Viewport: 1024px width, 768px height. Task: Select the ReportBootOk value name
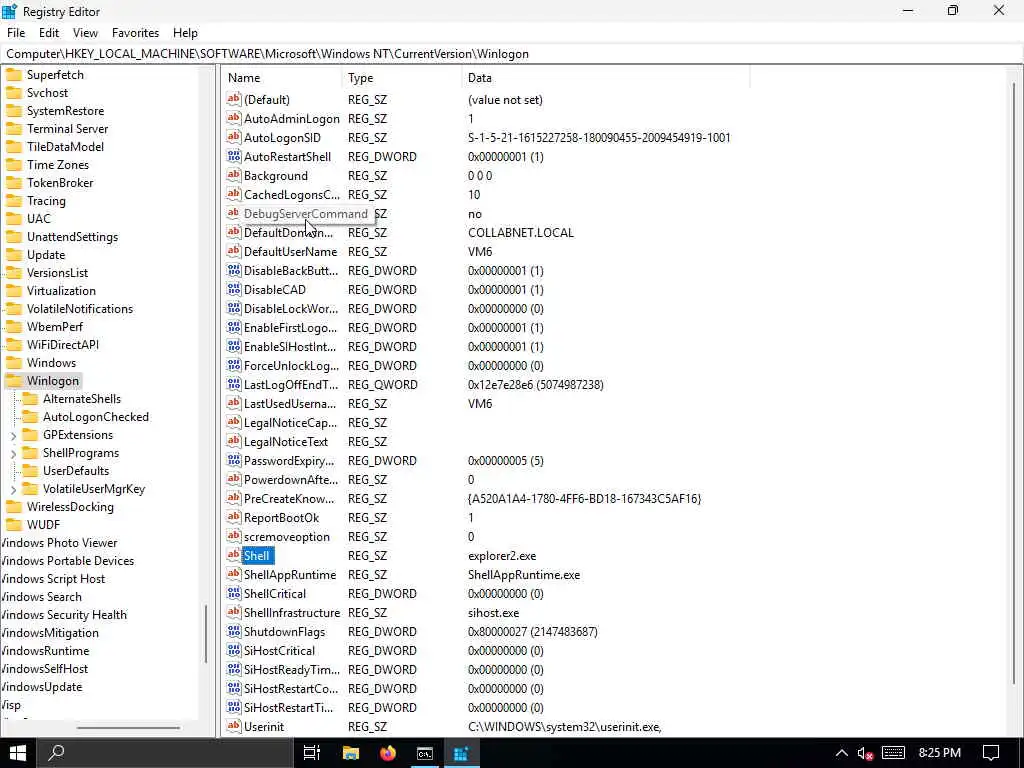click(x=281, y=517)
